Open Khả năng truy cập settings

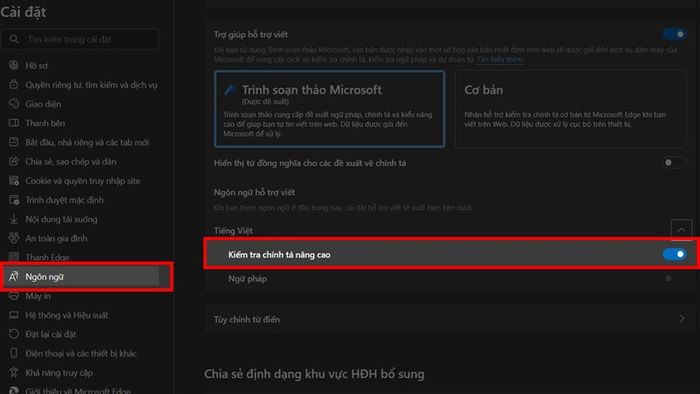[x=59, y=373]
